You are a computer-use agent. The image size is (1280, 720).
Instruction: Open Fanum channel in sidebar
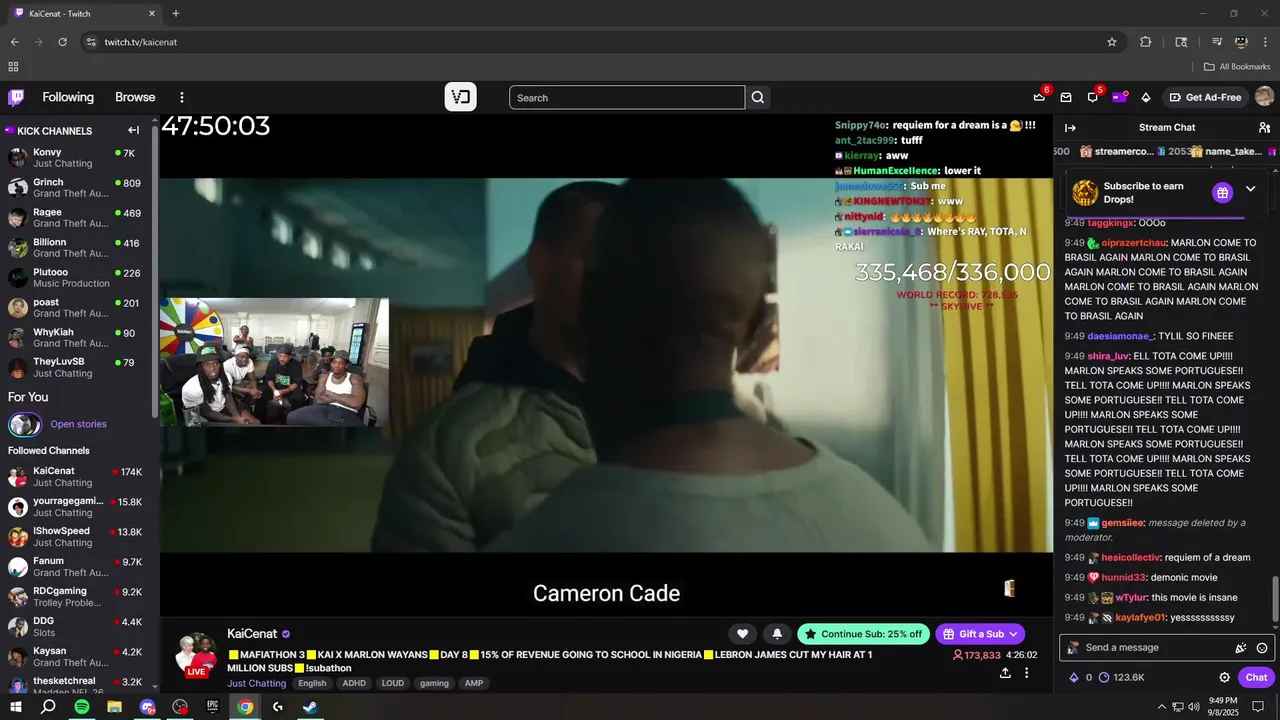(x=80, y=567)
